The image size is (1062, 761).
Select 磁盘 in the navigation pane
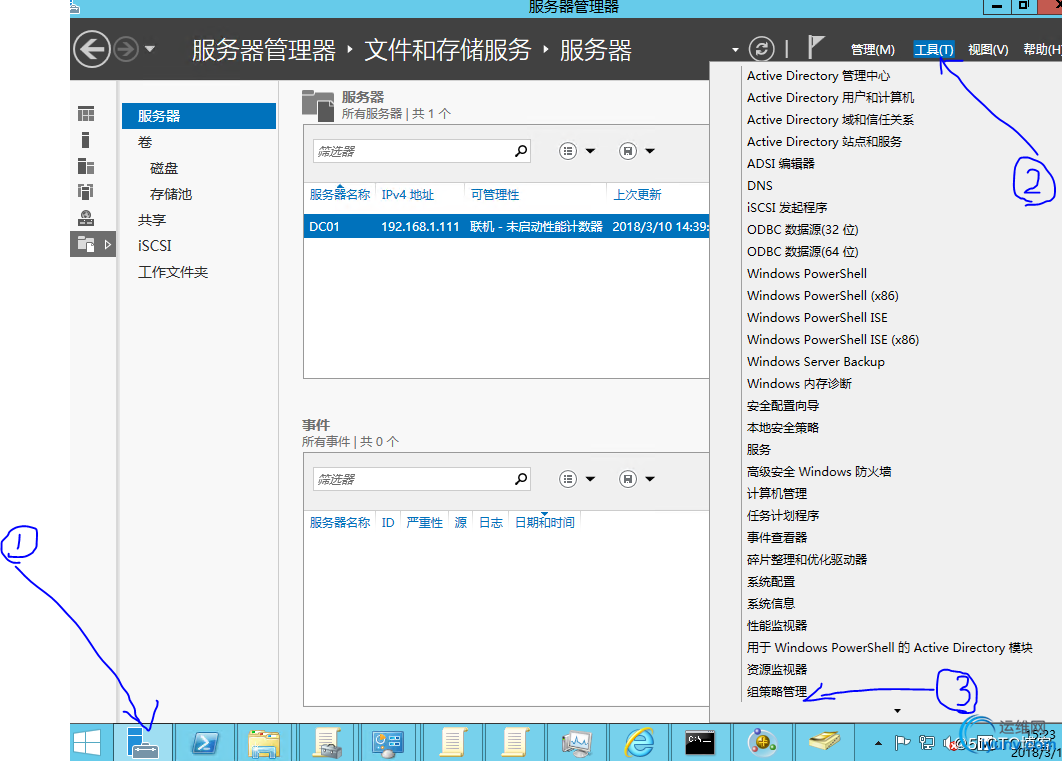[164, 168]
